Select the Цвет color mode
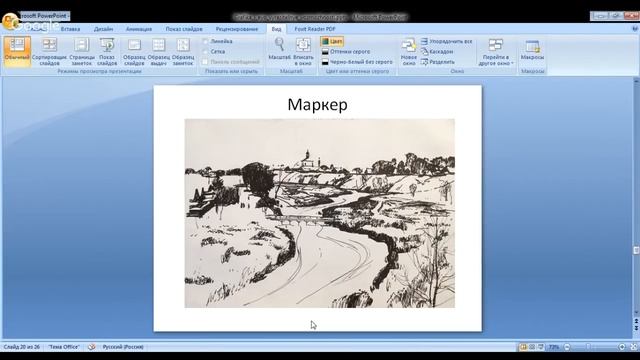 tap(332, 41)
